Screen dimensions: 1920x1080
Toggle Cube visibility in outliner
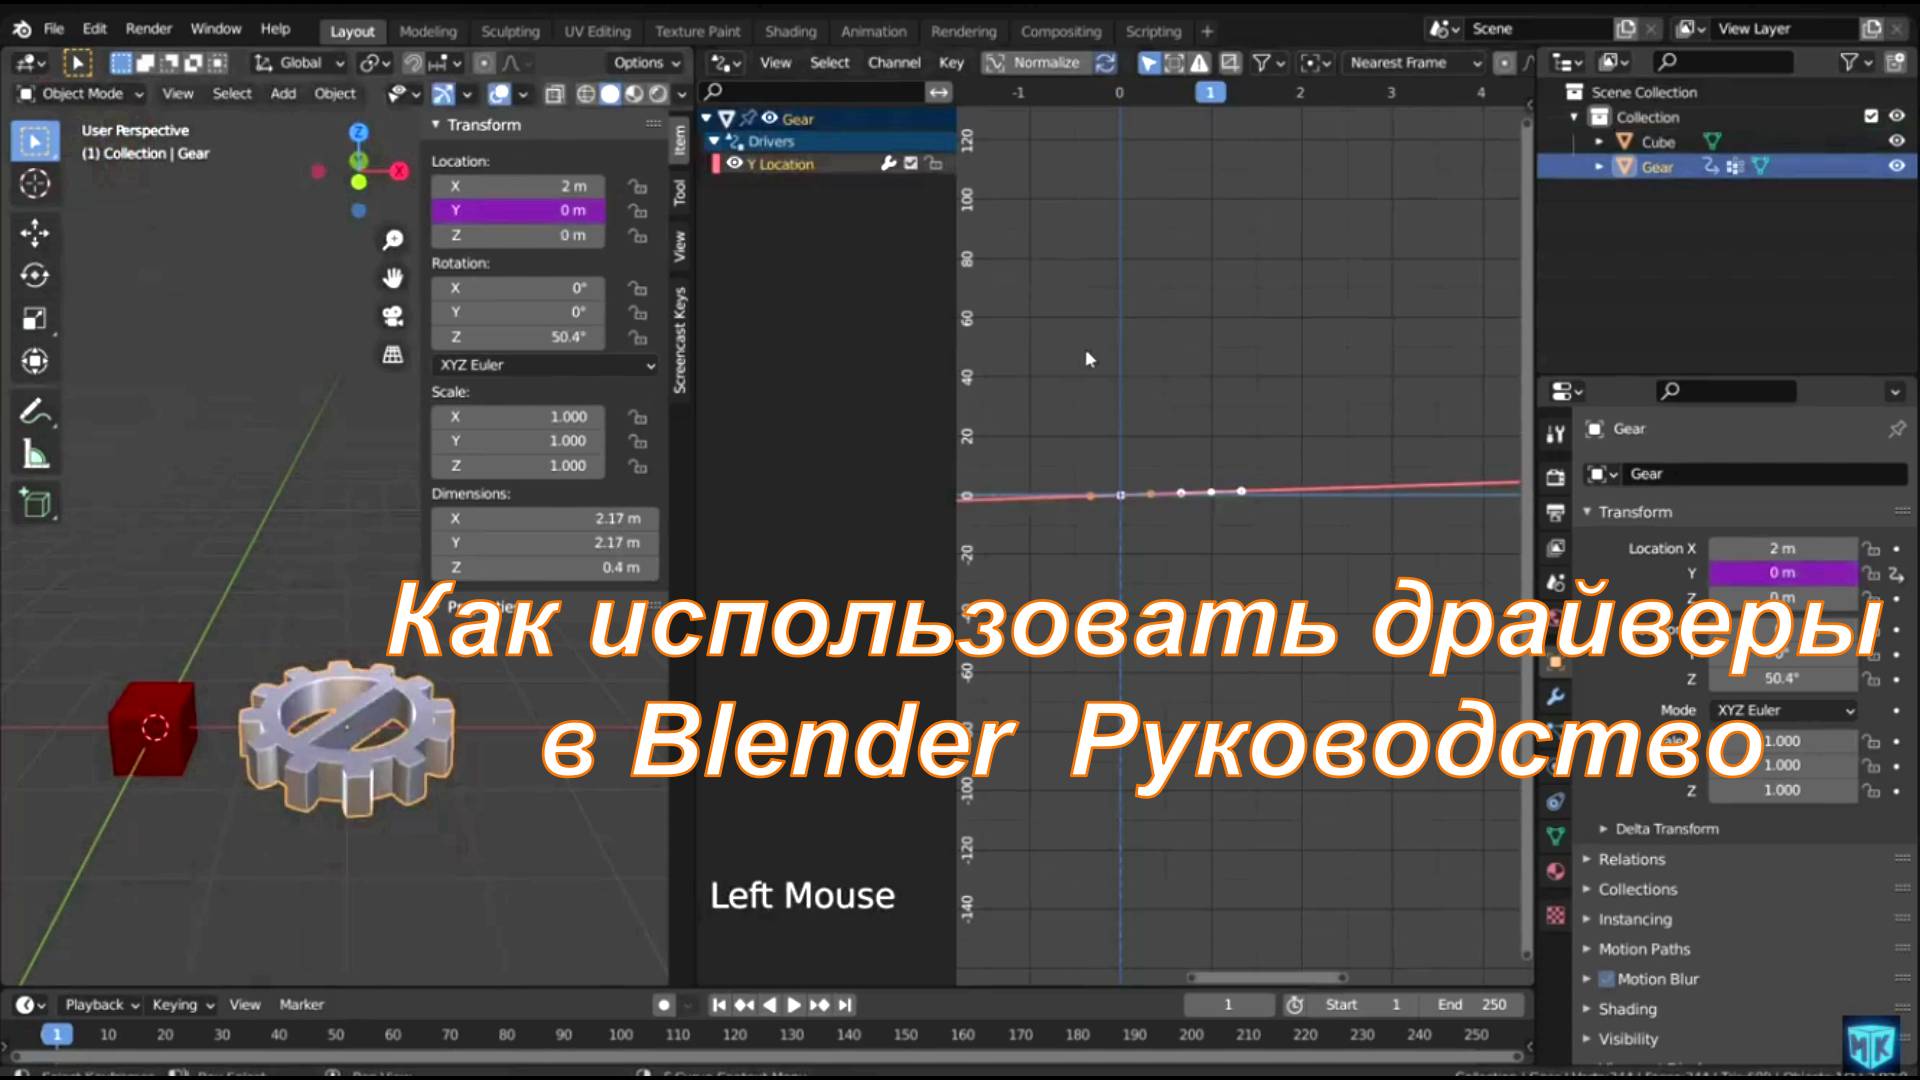1895,141
